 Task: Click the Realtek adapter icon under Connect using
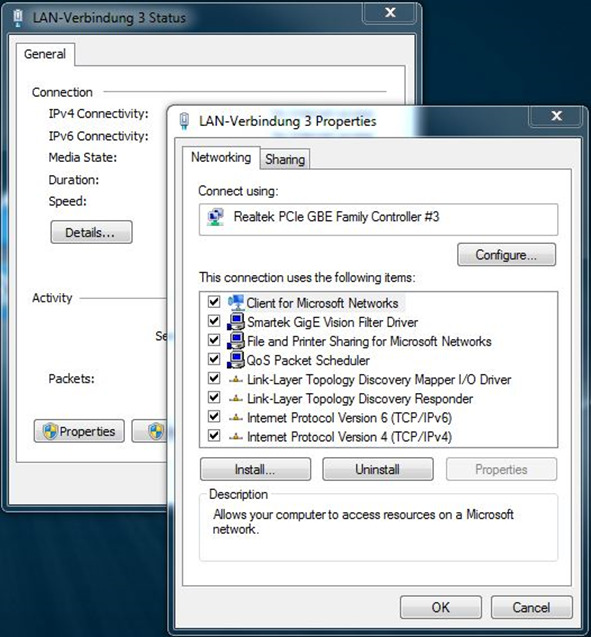click(x=216, y=217)
